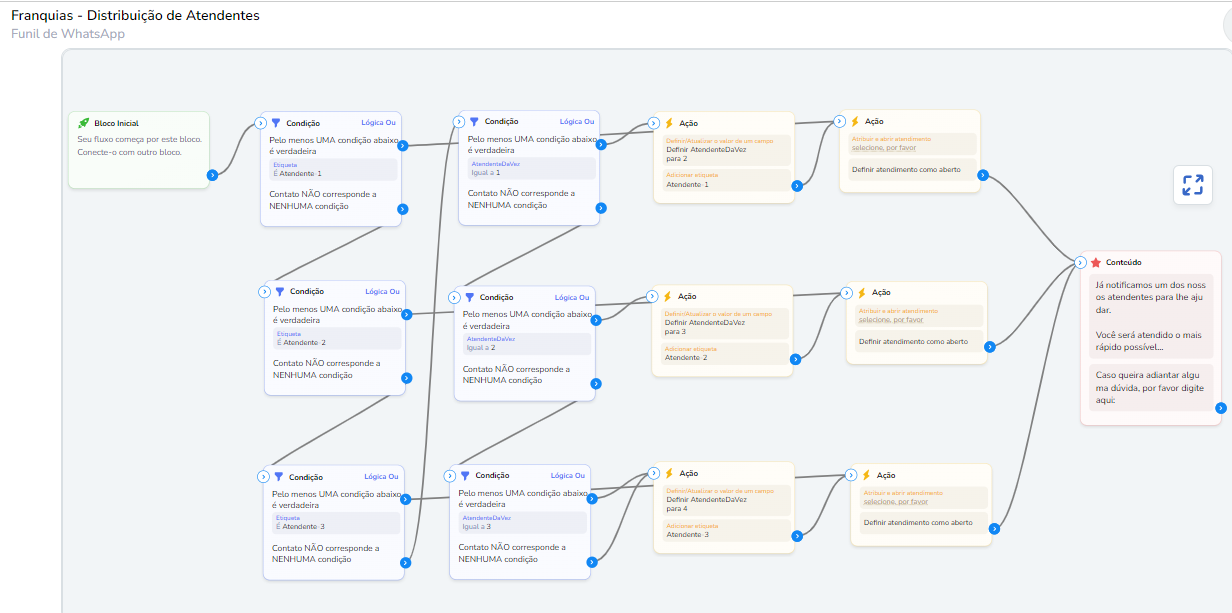The width and height of the screenshot is (1232, 613).
Task: Click 'Definir atendimento como aberto' in top Ação block
Action: click(906, 170)
